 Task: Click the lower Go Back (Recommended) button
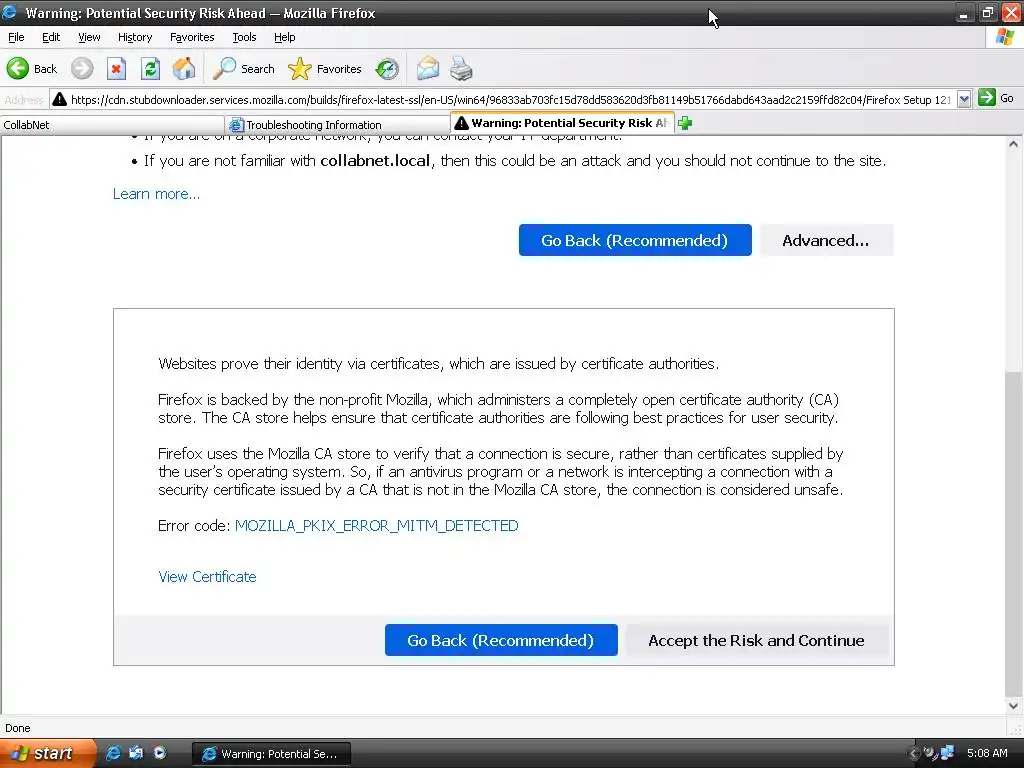tap(501, 640)
